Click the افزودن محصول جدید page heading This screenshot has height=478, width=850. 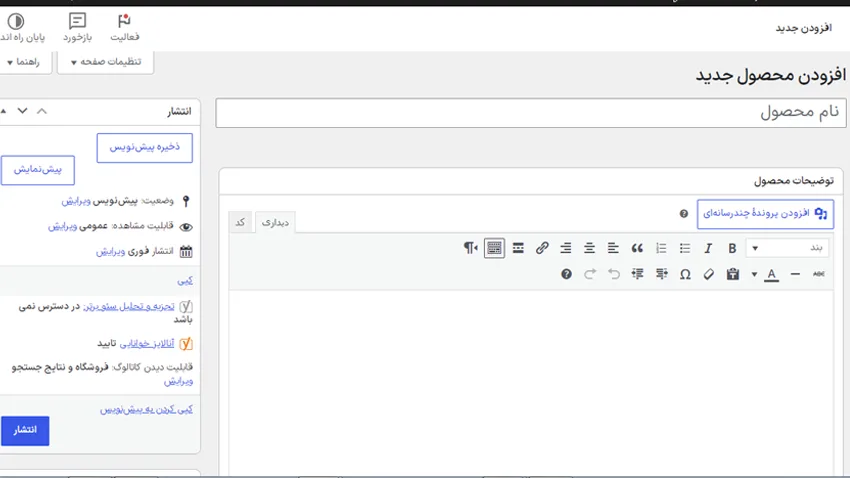click(x=771, y=75)
